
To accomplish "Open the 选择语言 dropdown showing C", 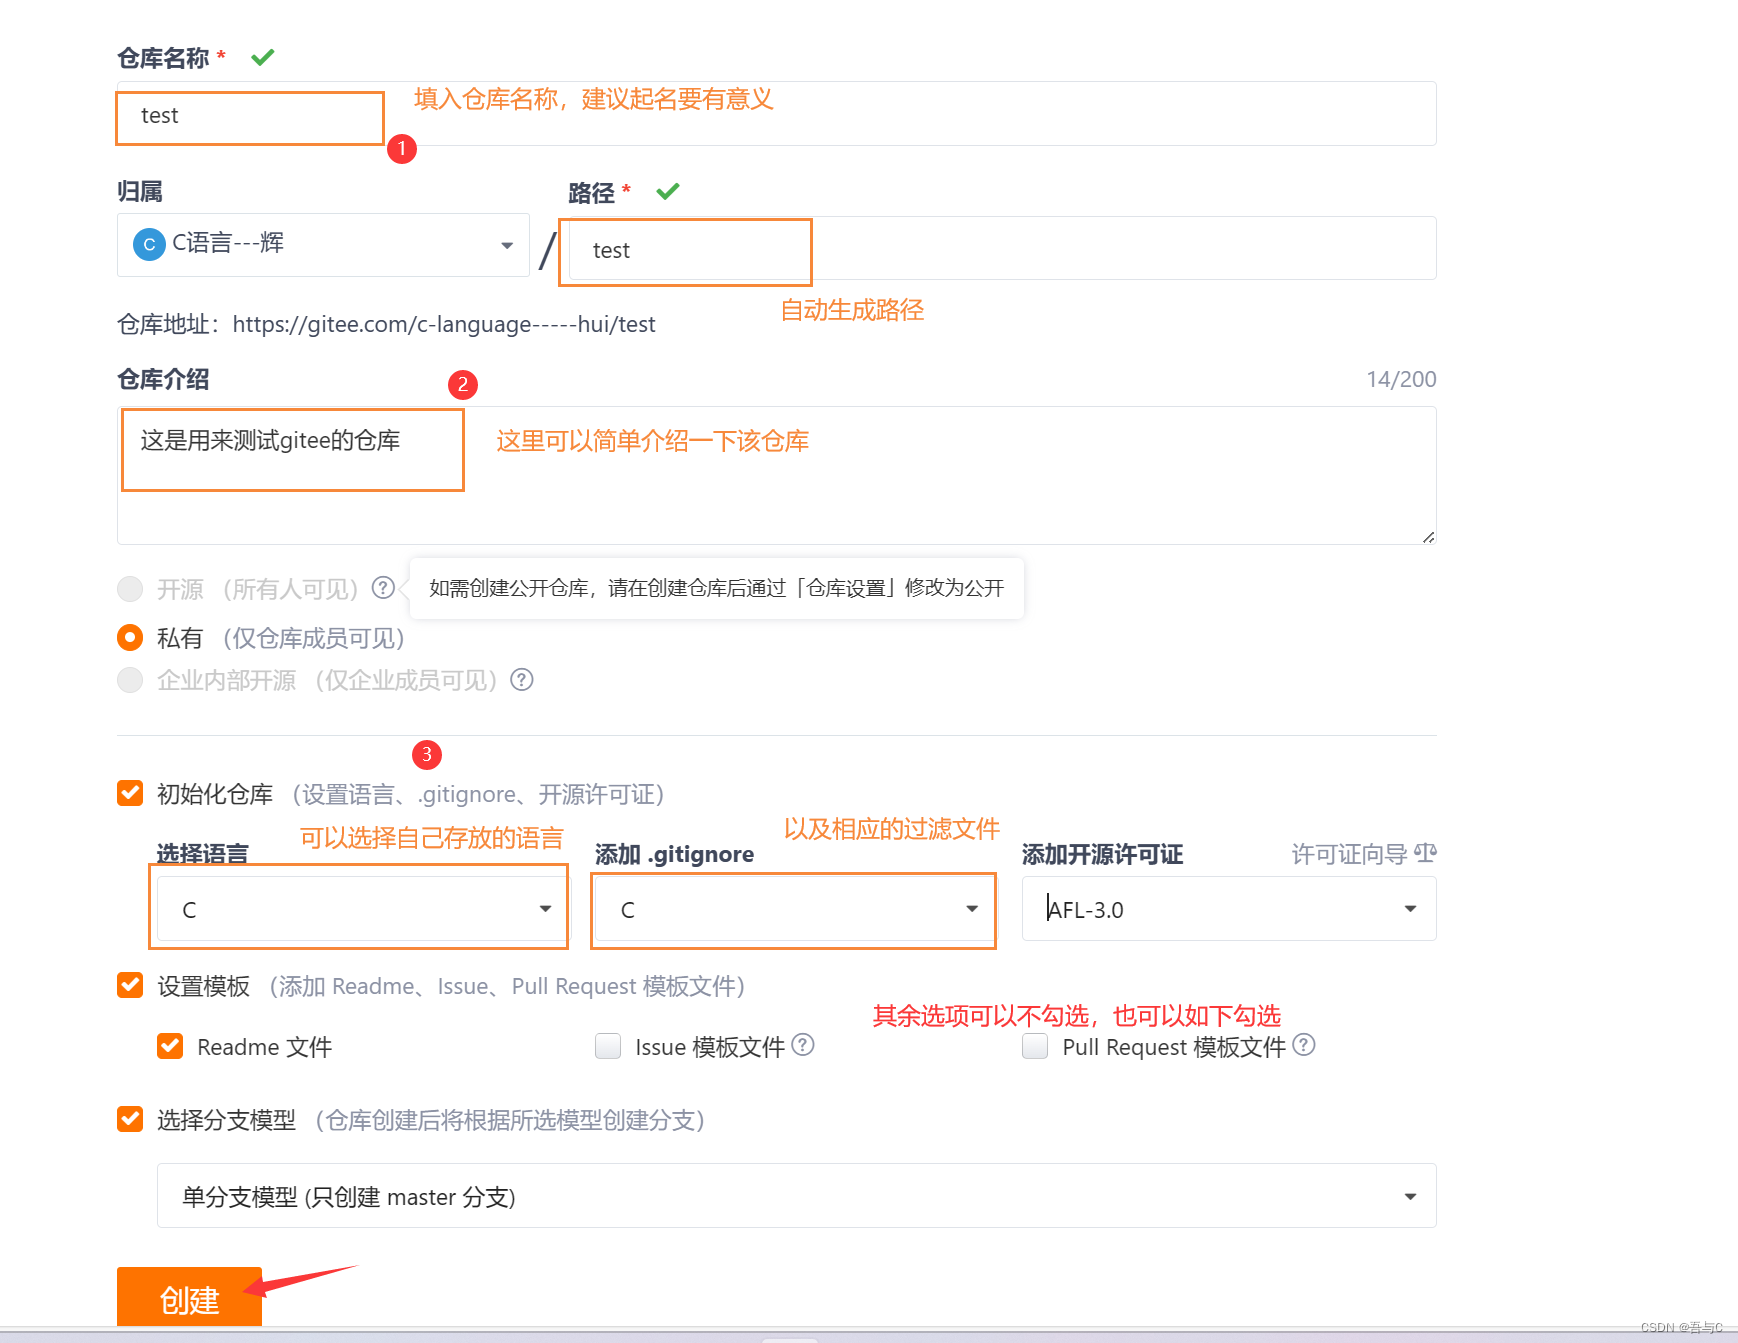I will tap(545, 908).
